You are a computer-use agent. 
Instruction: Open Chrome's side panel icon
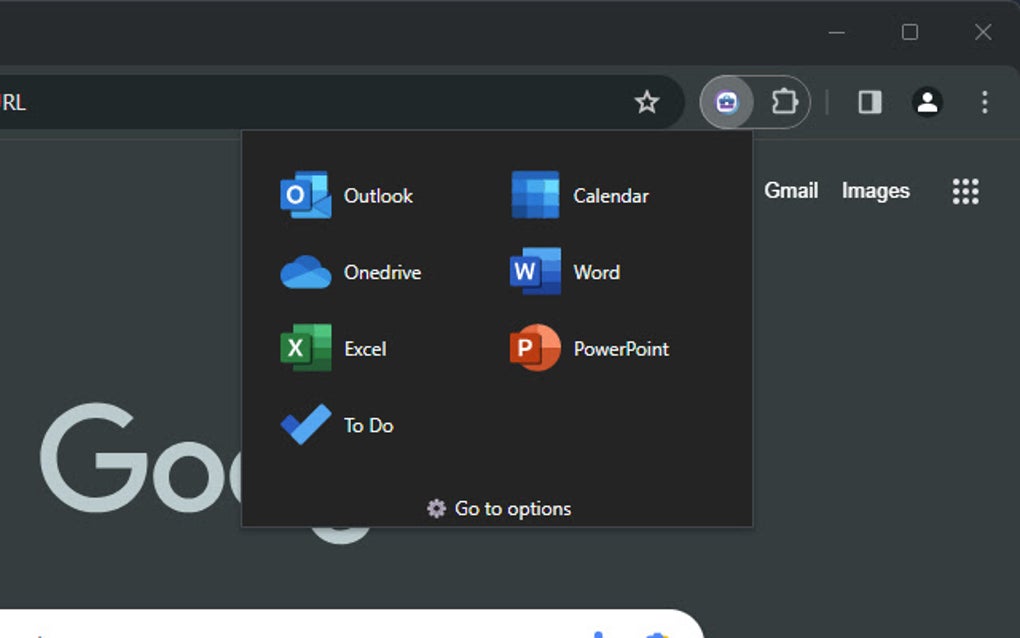pyautogui.click(x=869, y=102)
